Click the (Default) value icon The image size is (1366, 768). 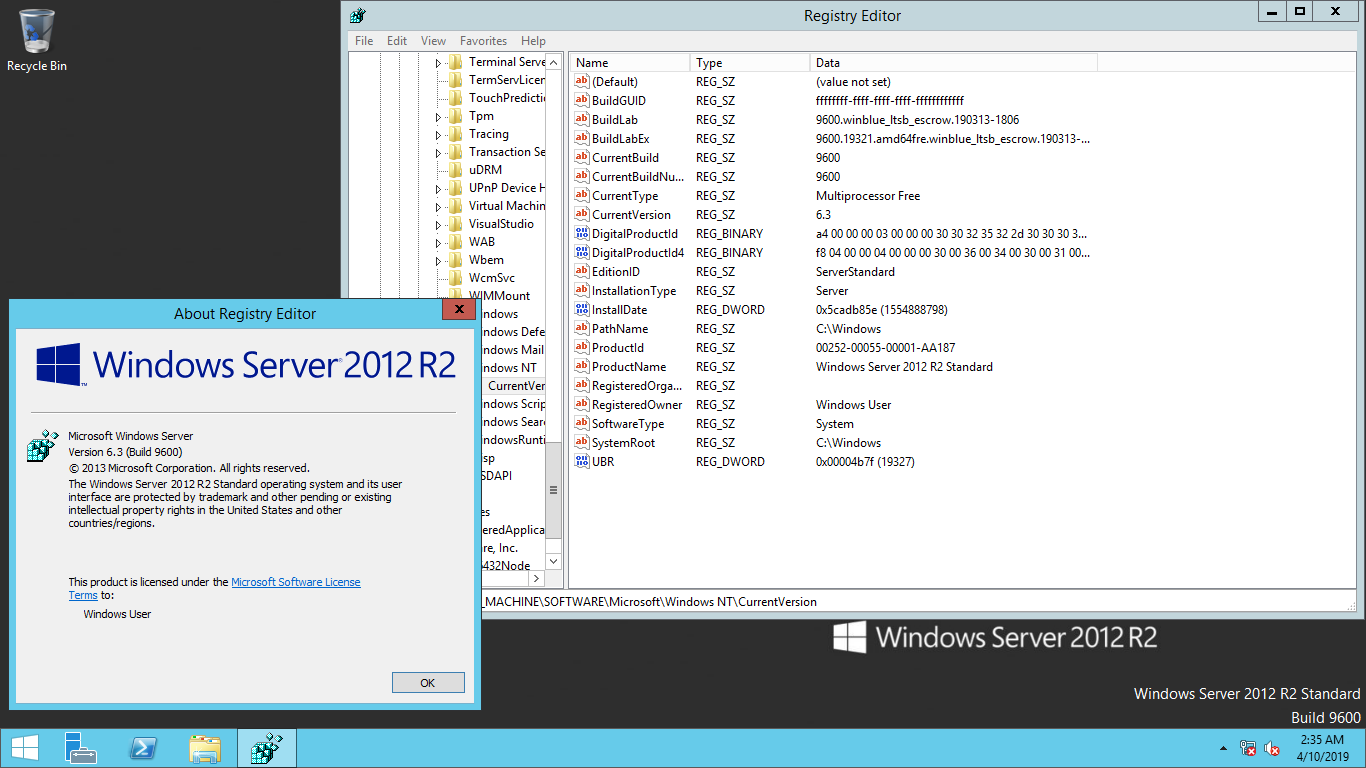pyautogui.click(x=582, y=82)
